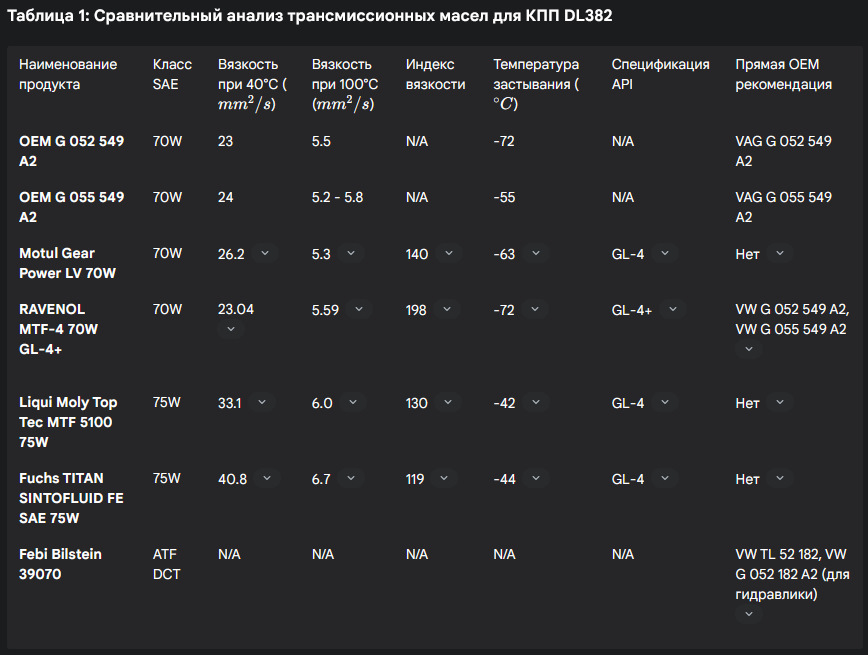Expand chevron beside Liqui Moly -42 temperature

tap(536, 403)
